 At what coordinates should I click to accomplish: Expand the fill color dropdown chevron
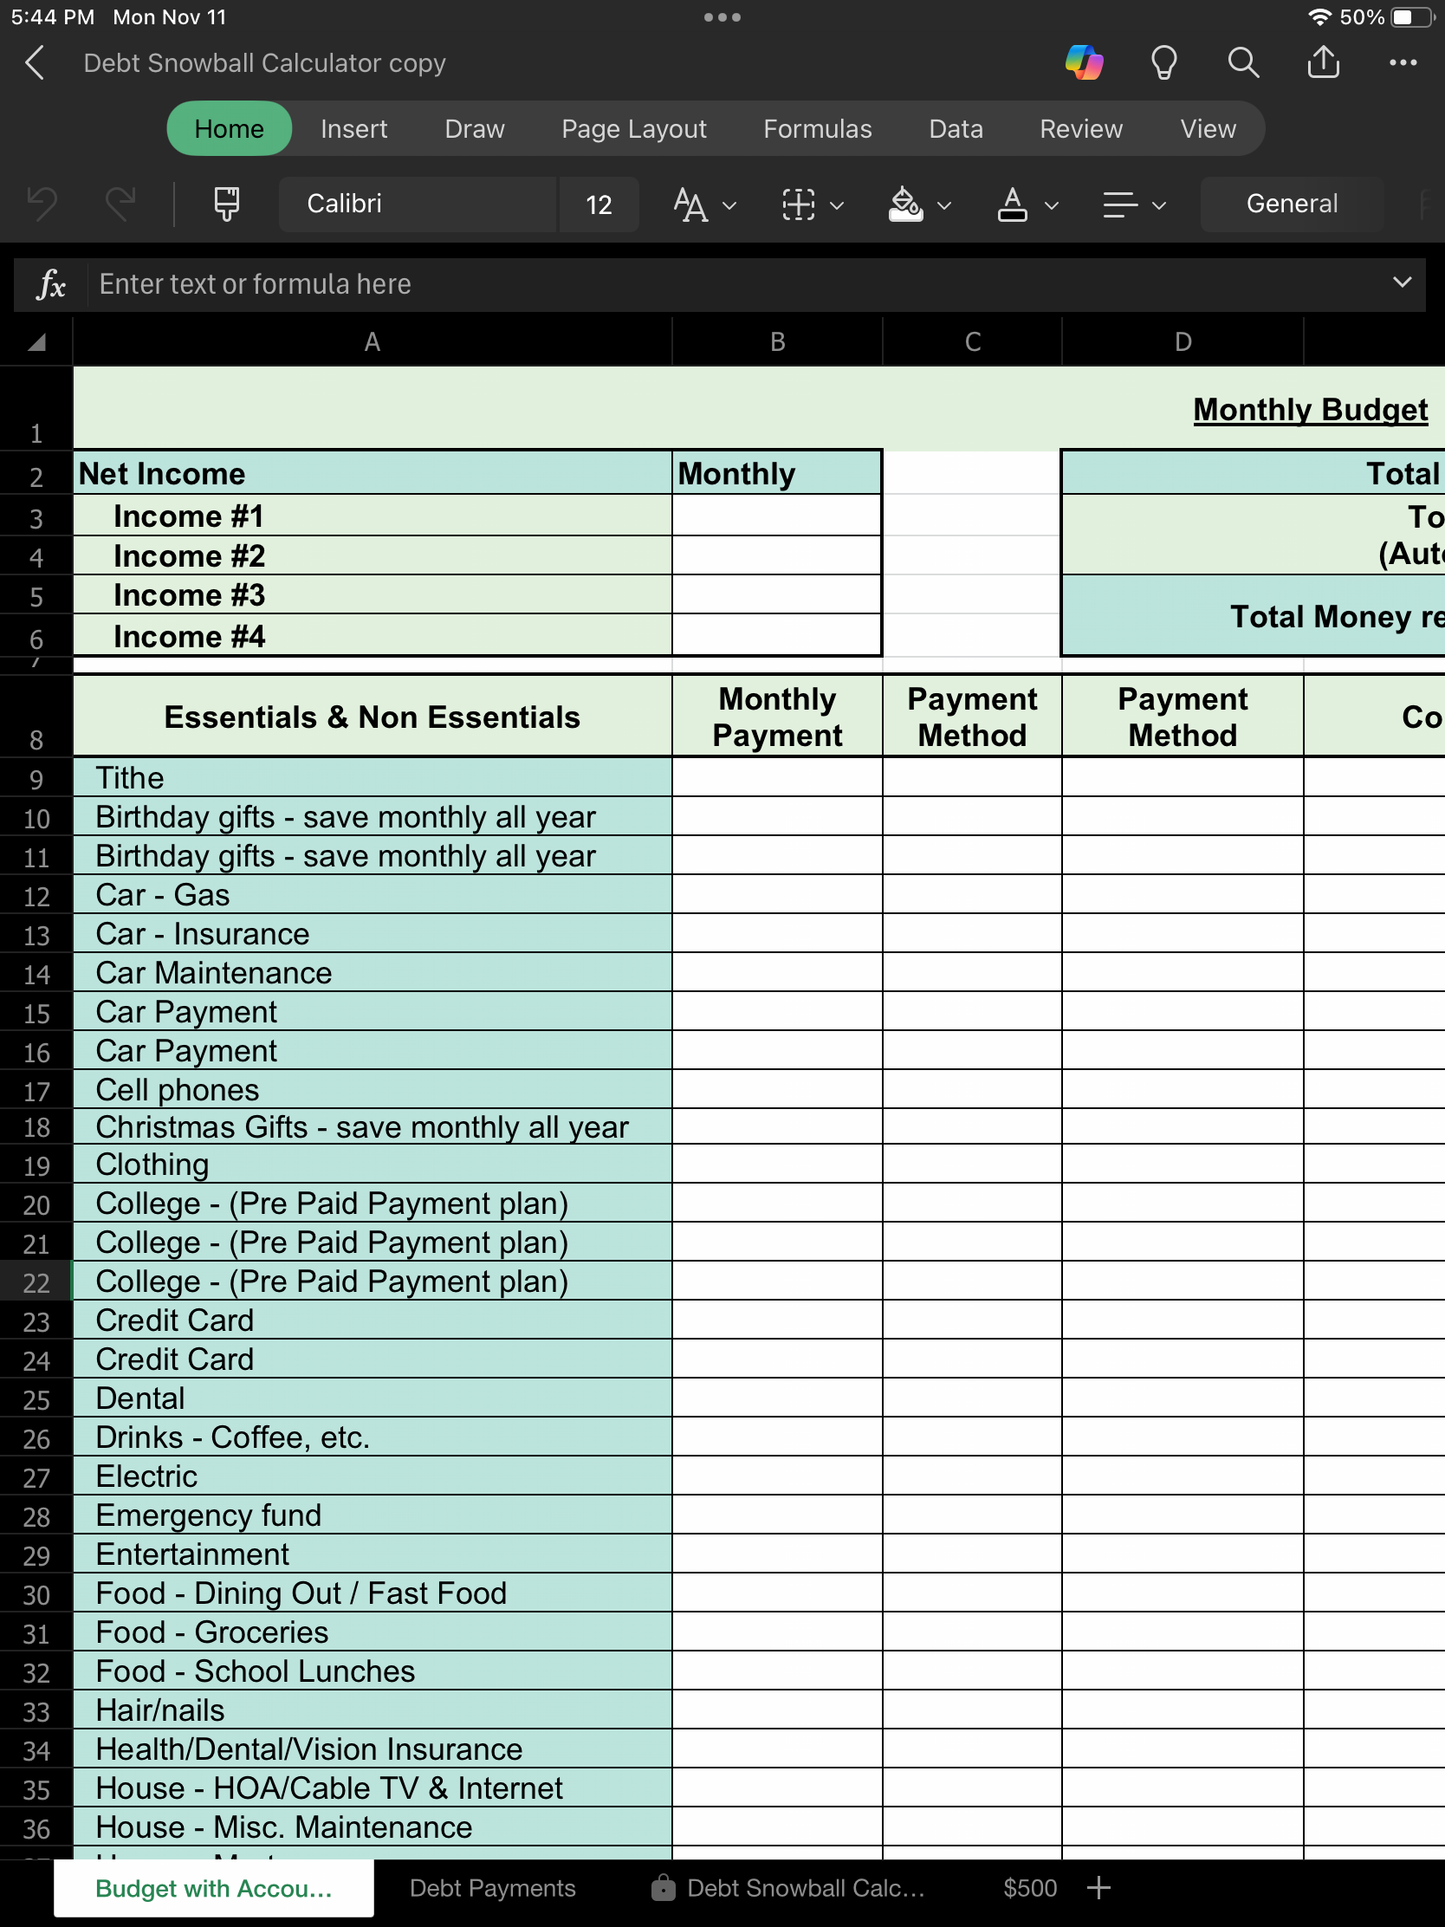point(944,206)
